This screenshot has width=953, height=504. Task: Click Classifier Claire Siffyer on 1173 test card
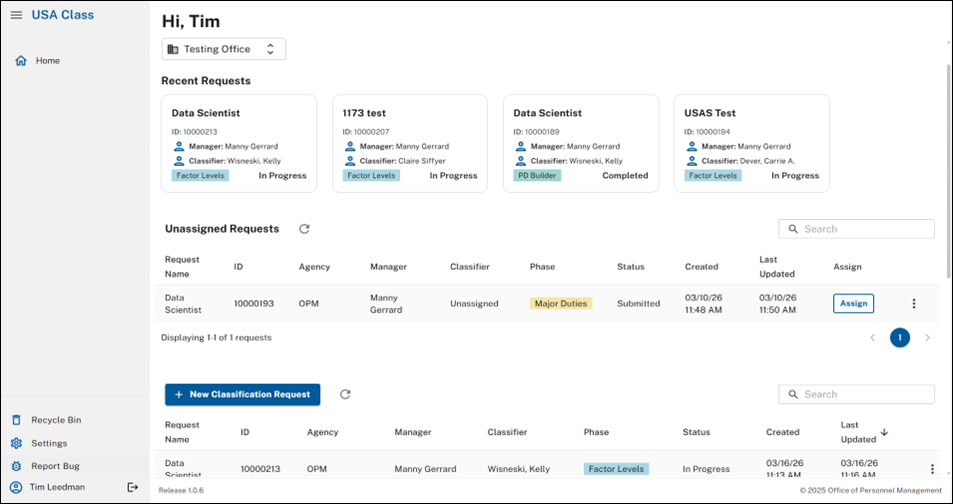coord(402,161)
